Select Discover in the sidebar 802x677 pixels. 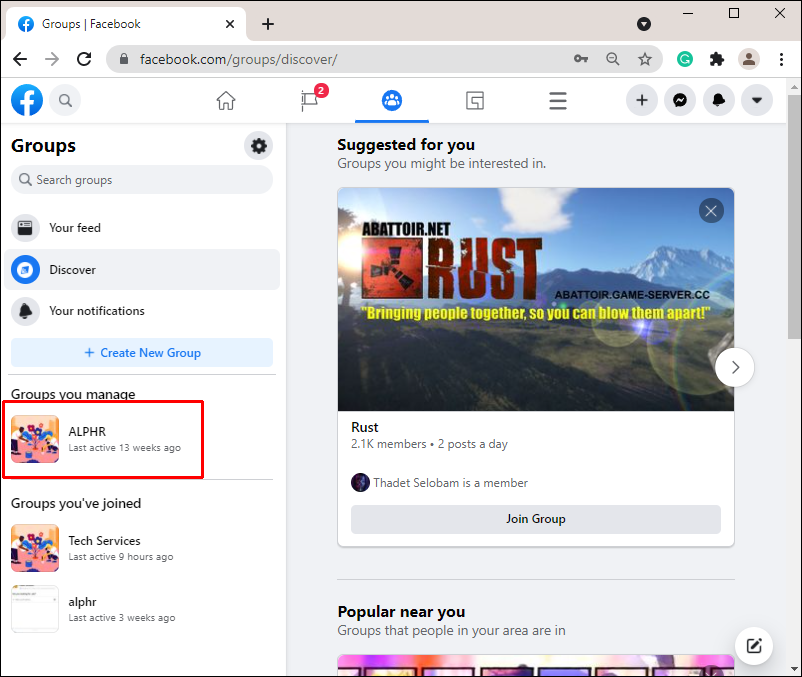pos(142,269)
